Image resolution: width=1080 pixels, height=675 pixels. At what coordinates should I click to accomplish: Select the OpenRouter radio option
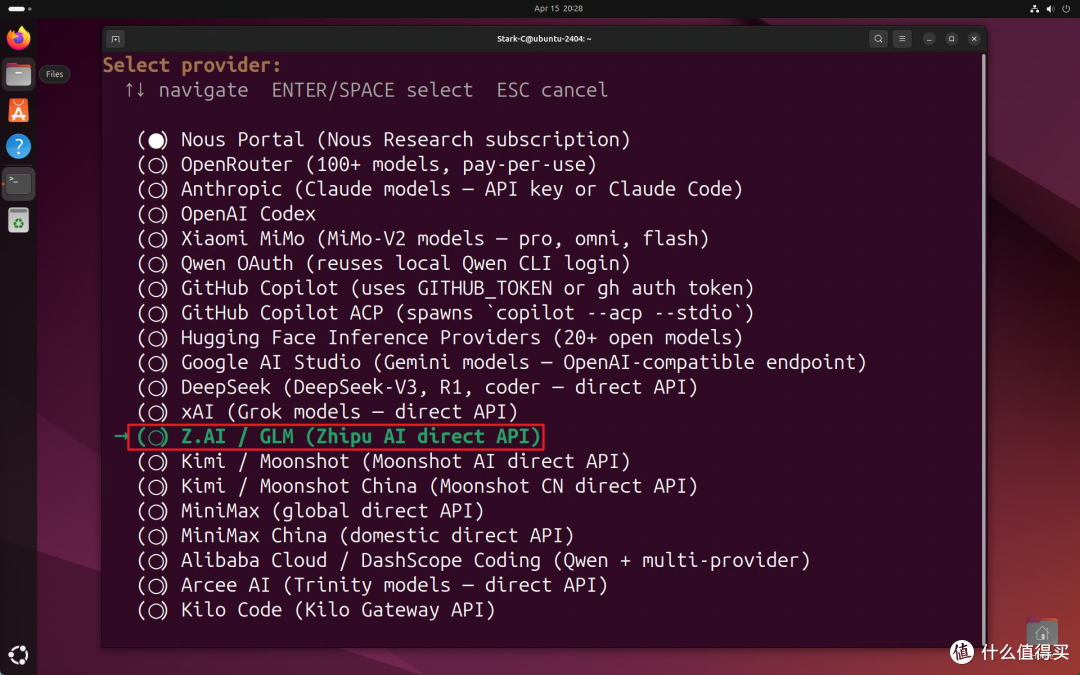pyautogui.click(x=366, y=165)
